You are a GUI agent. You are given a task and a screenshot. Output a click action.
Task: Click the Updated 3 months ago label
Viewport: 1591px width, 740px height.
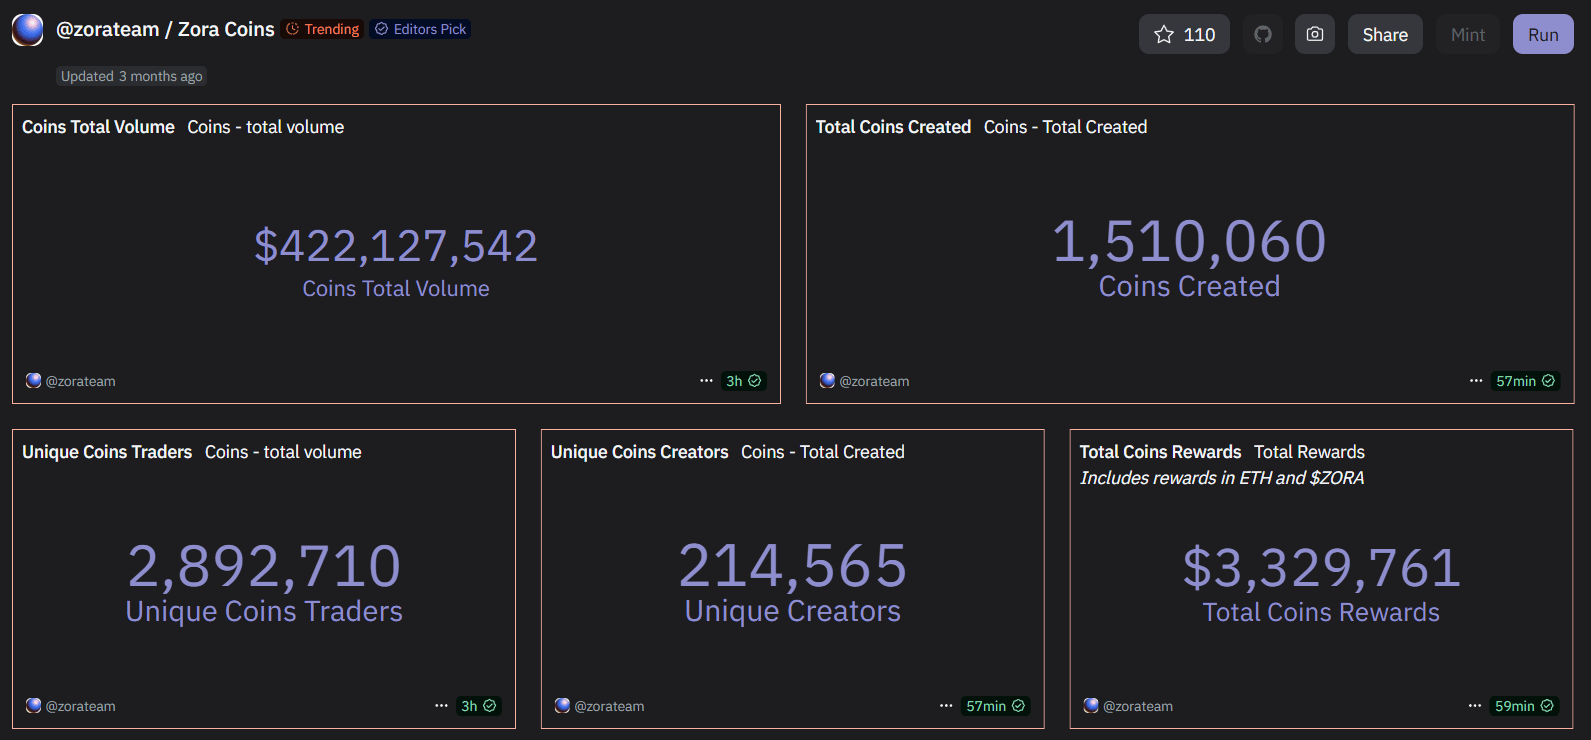[x=131, y=76]
